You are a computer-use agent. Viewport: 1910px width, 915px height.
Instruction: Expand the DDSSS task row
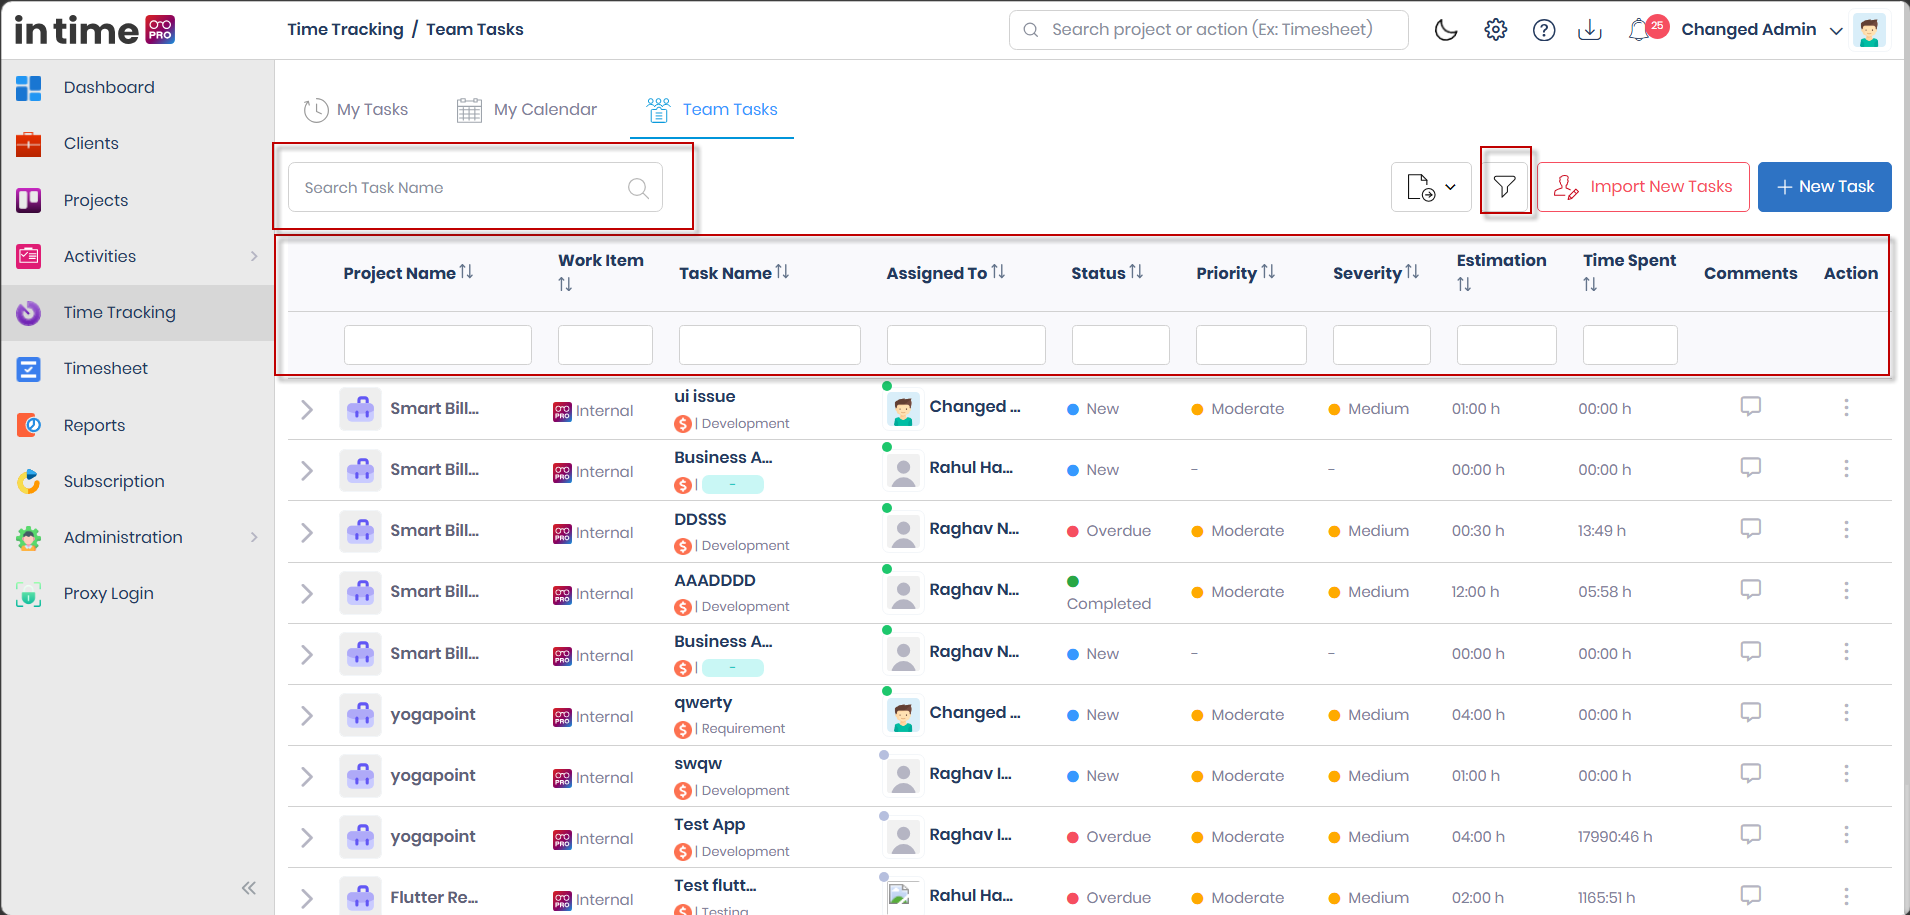coord(307,532)
